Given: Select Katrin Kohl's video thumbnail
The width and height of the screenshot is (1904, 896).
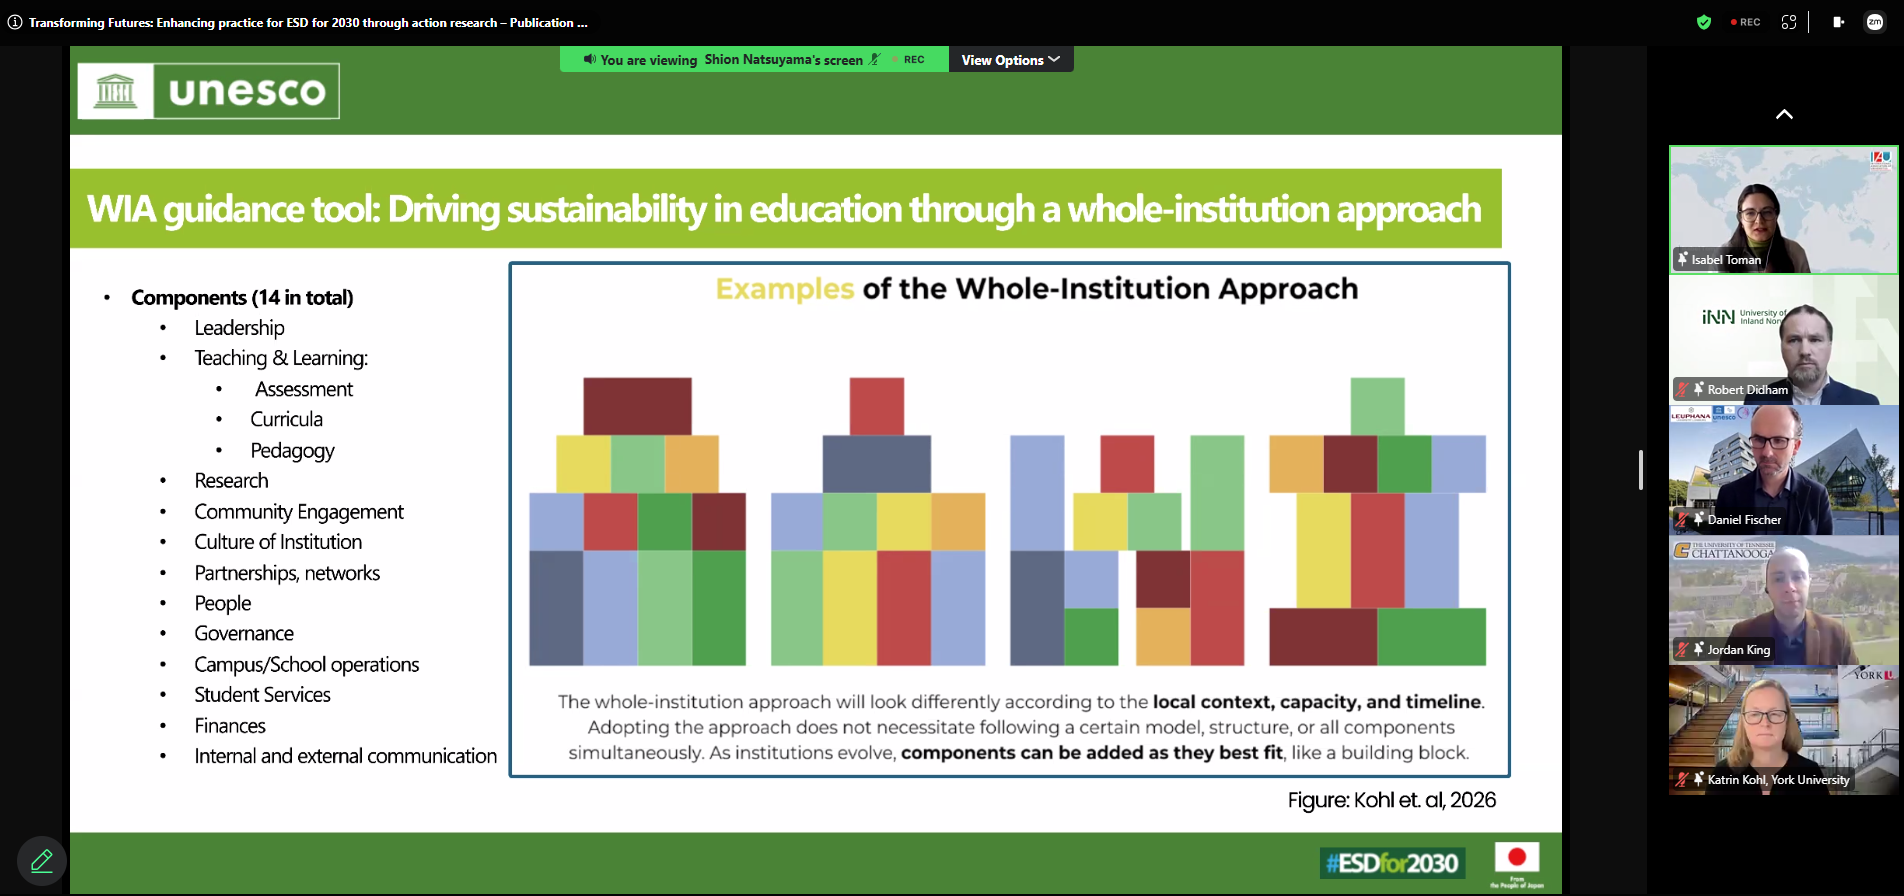Looking at the screenshot, I should click(x=1784, y=730).
